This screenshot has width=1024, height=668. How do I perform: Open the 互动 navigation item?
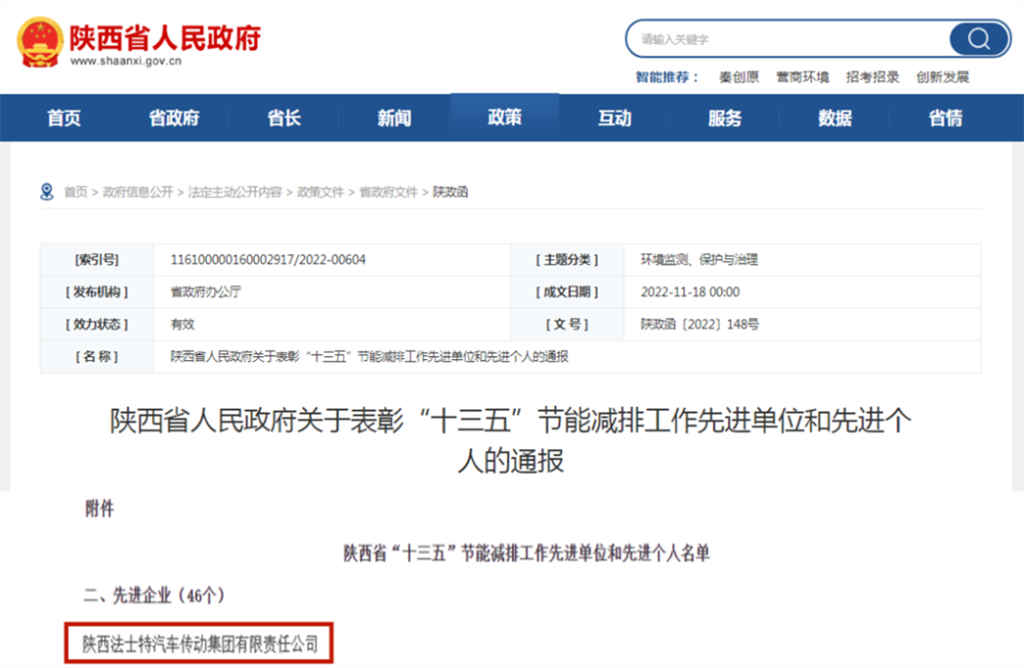pos(613,117)
